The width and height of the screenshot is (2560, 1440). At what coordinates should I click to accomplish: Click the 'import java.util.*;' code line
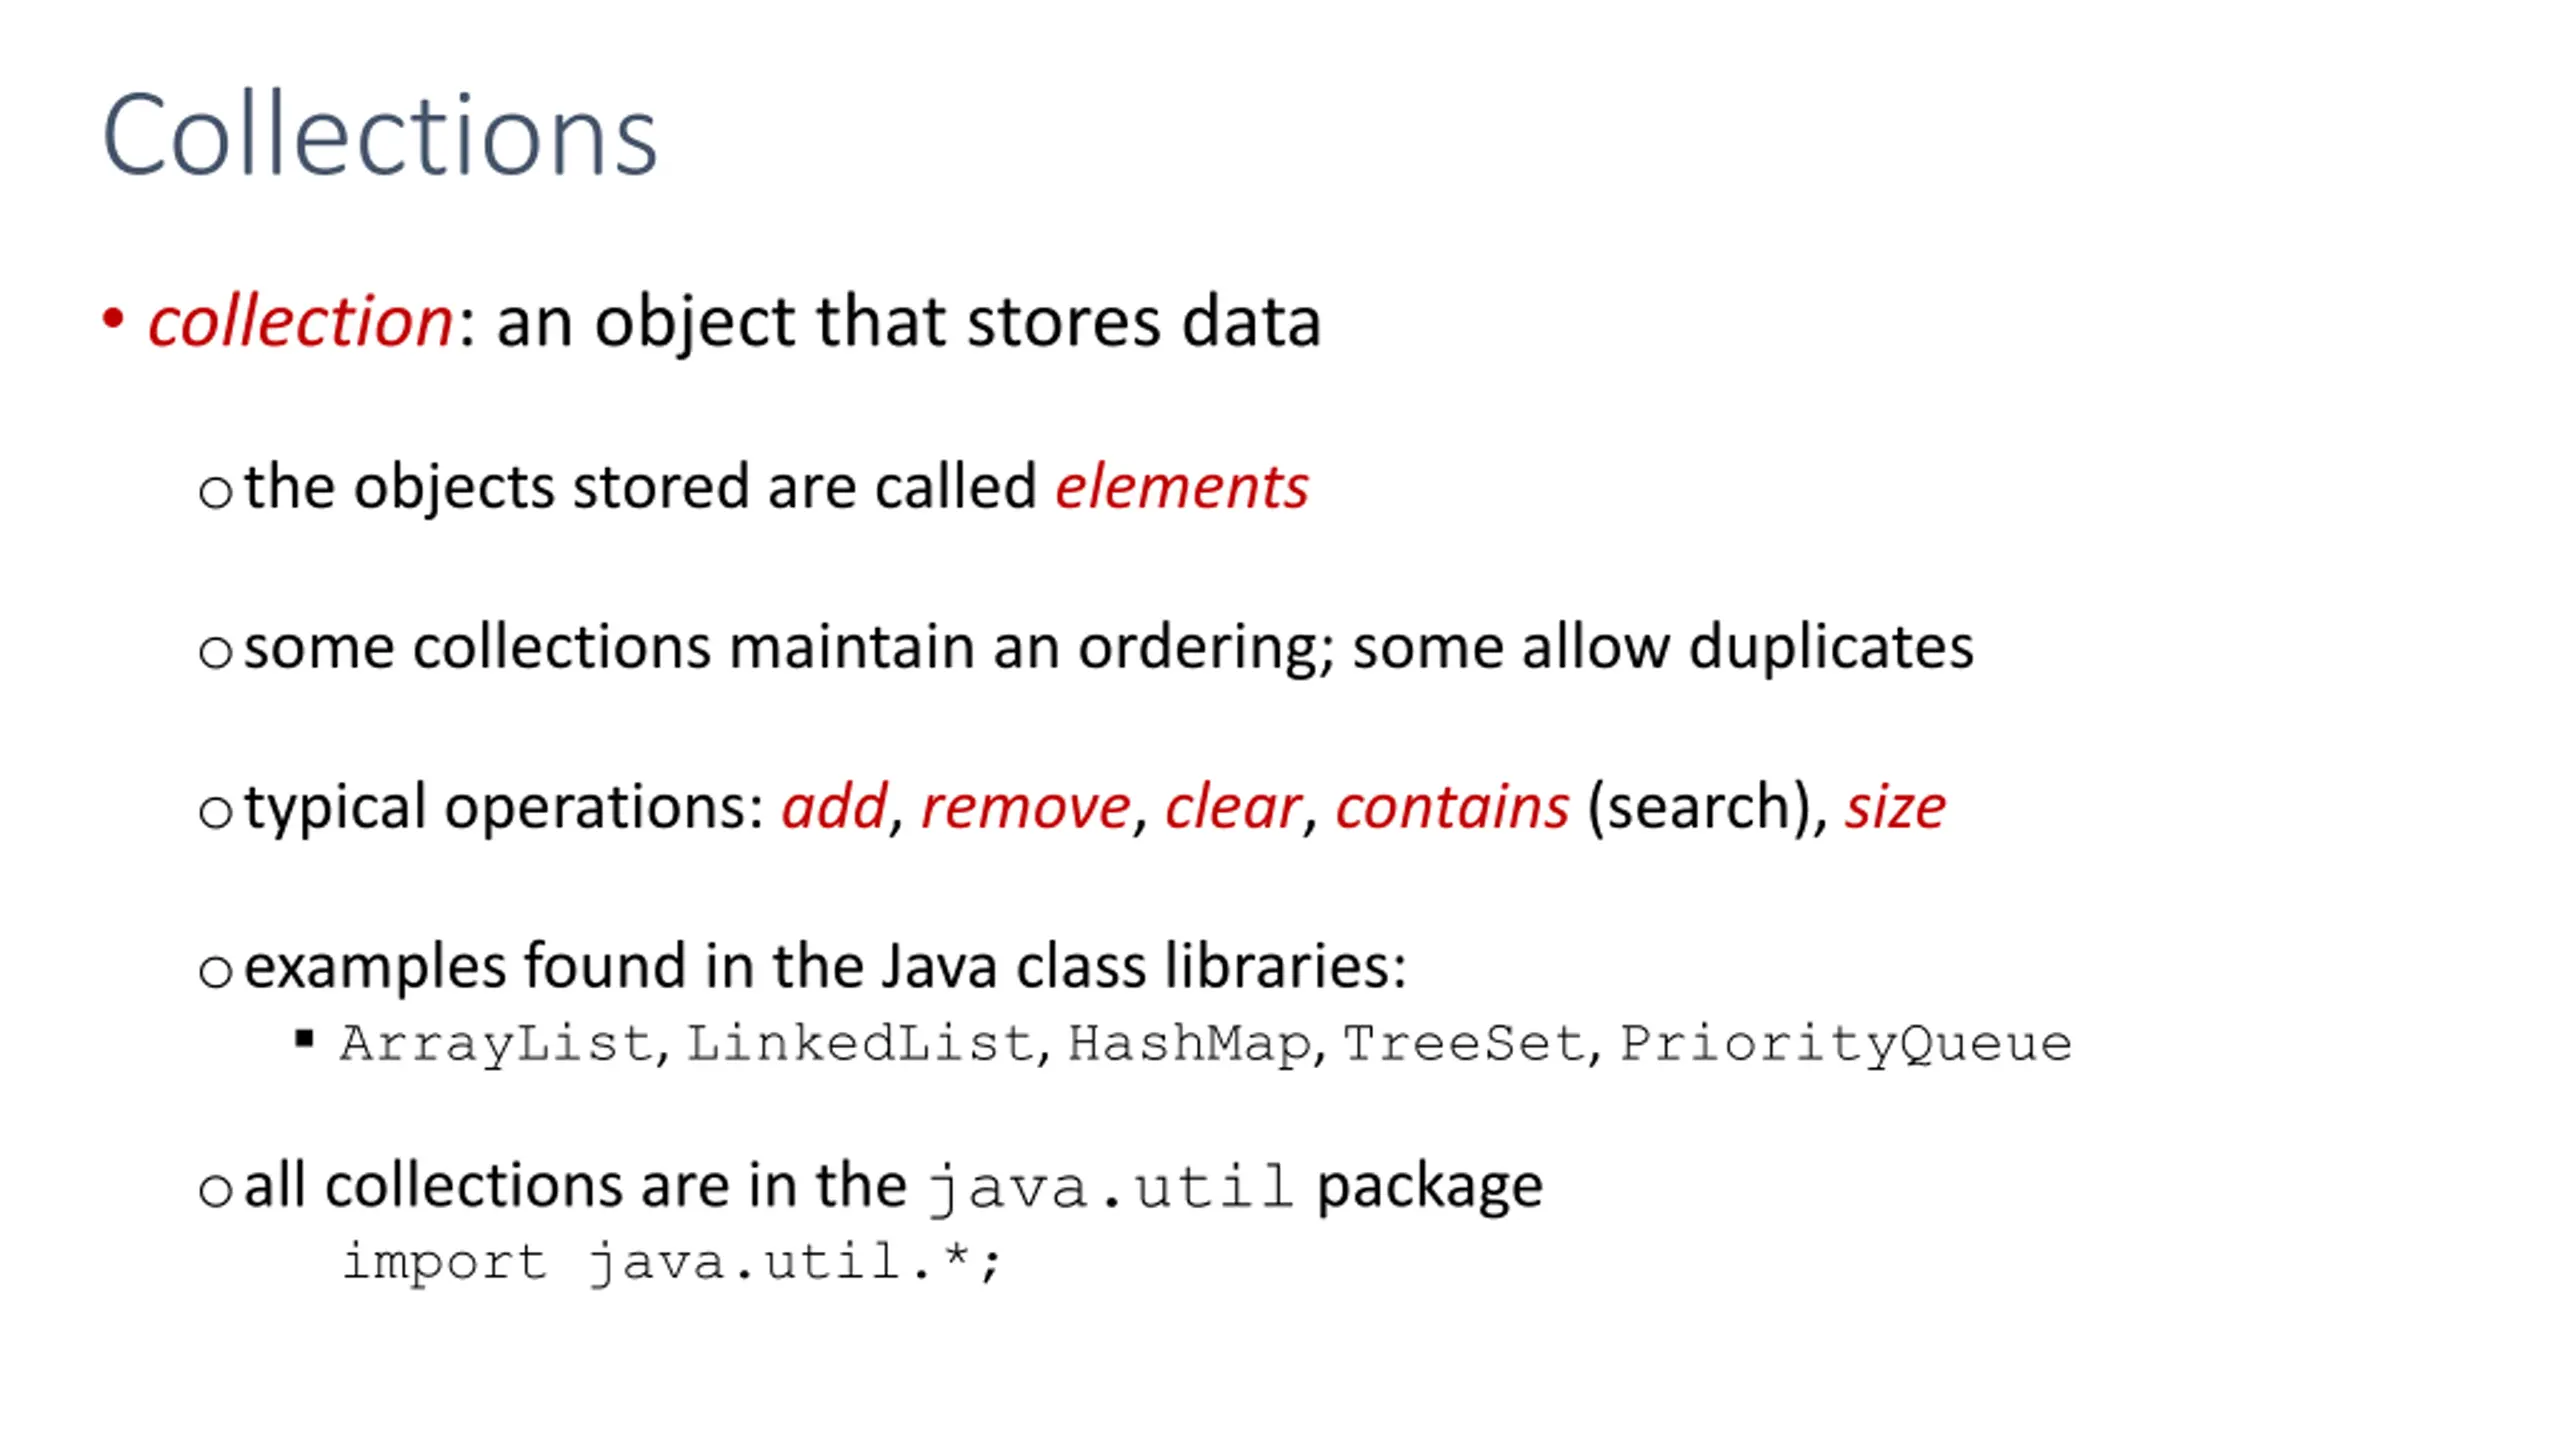(671, 1262)
